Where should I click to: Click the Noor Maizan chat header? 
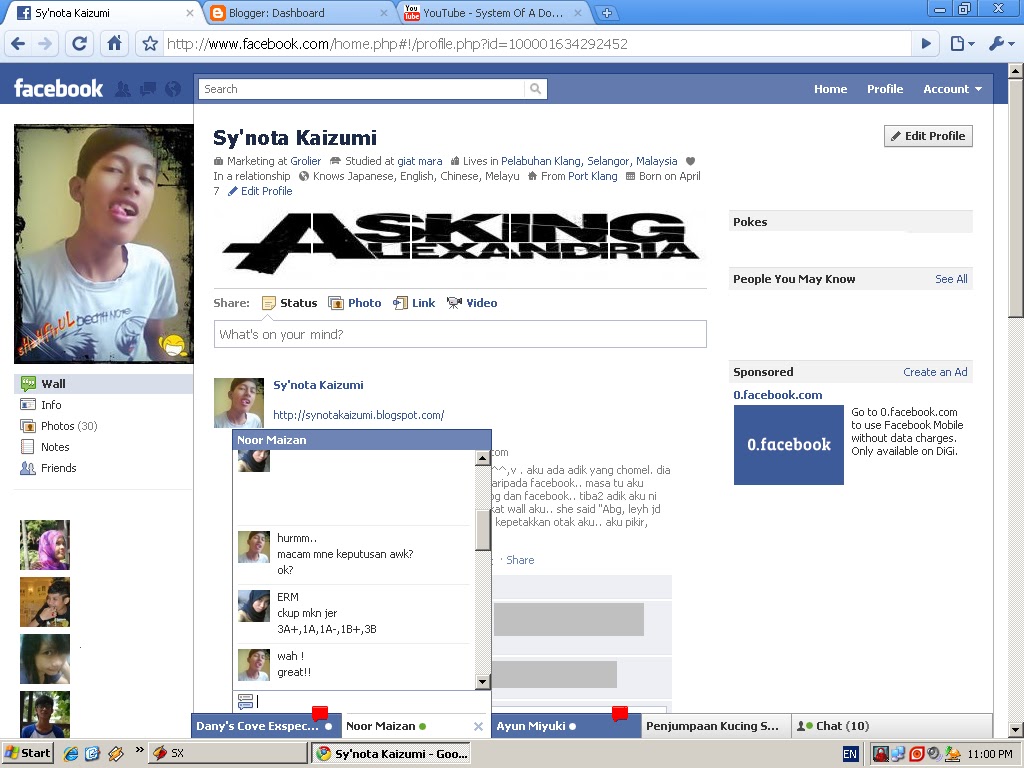[362, 440]
